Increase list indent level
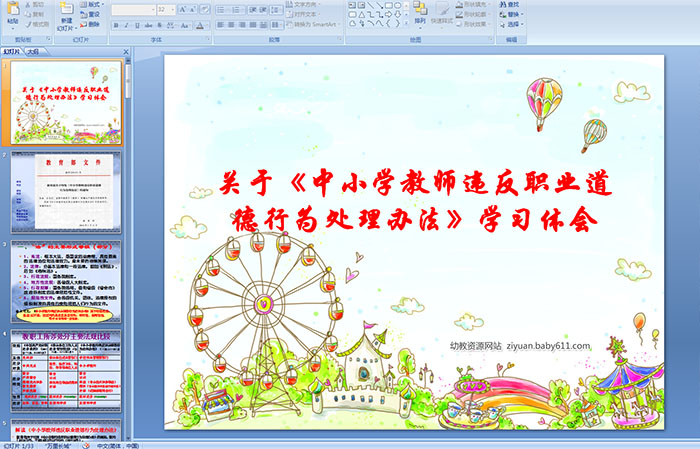 click(263, 9)
